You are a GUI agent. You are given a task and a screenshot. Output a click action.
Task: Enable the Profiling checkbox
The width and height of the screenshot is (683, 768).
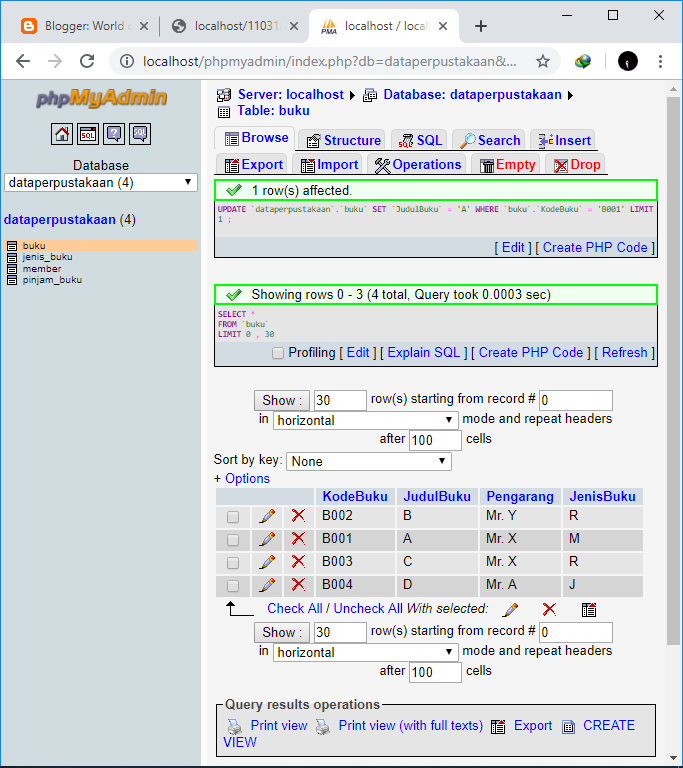(x=278, y=353)
